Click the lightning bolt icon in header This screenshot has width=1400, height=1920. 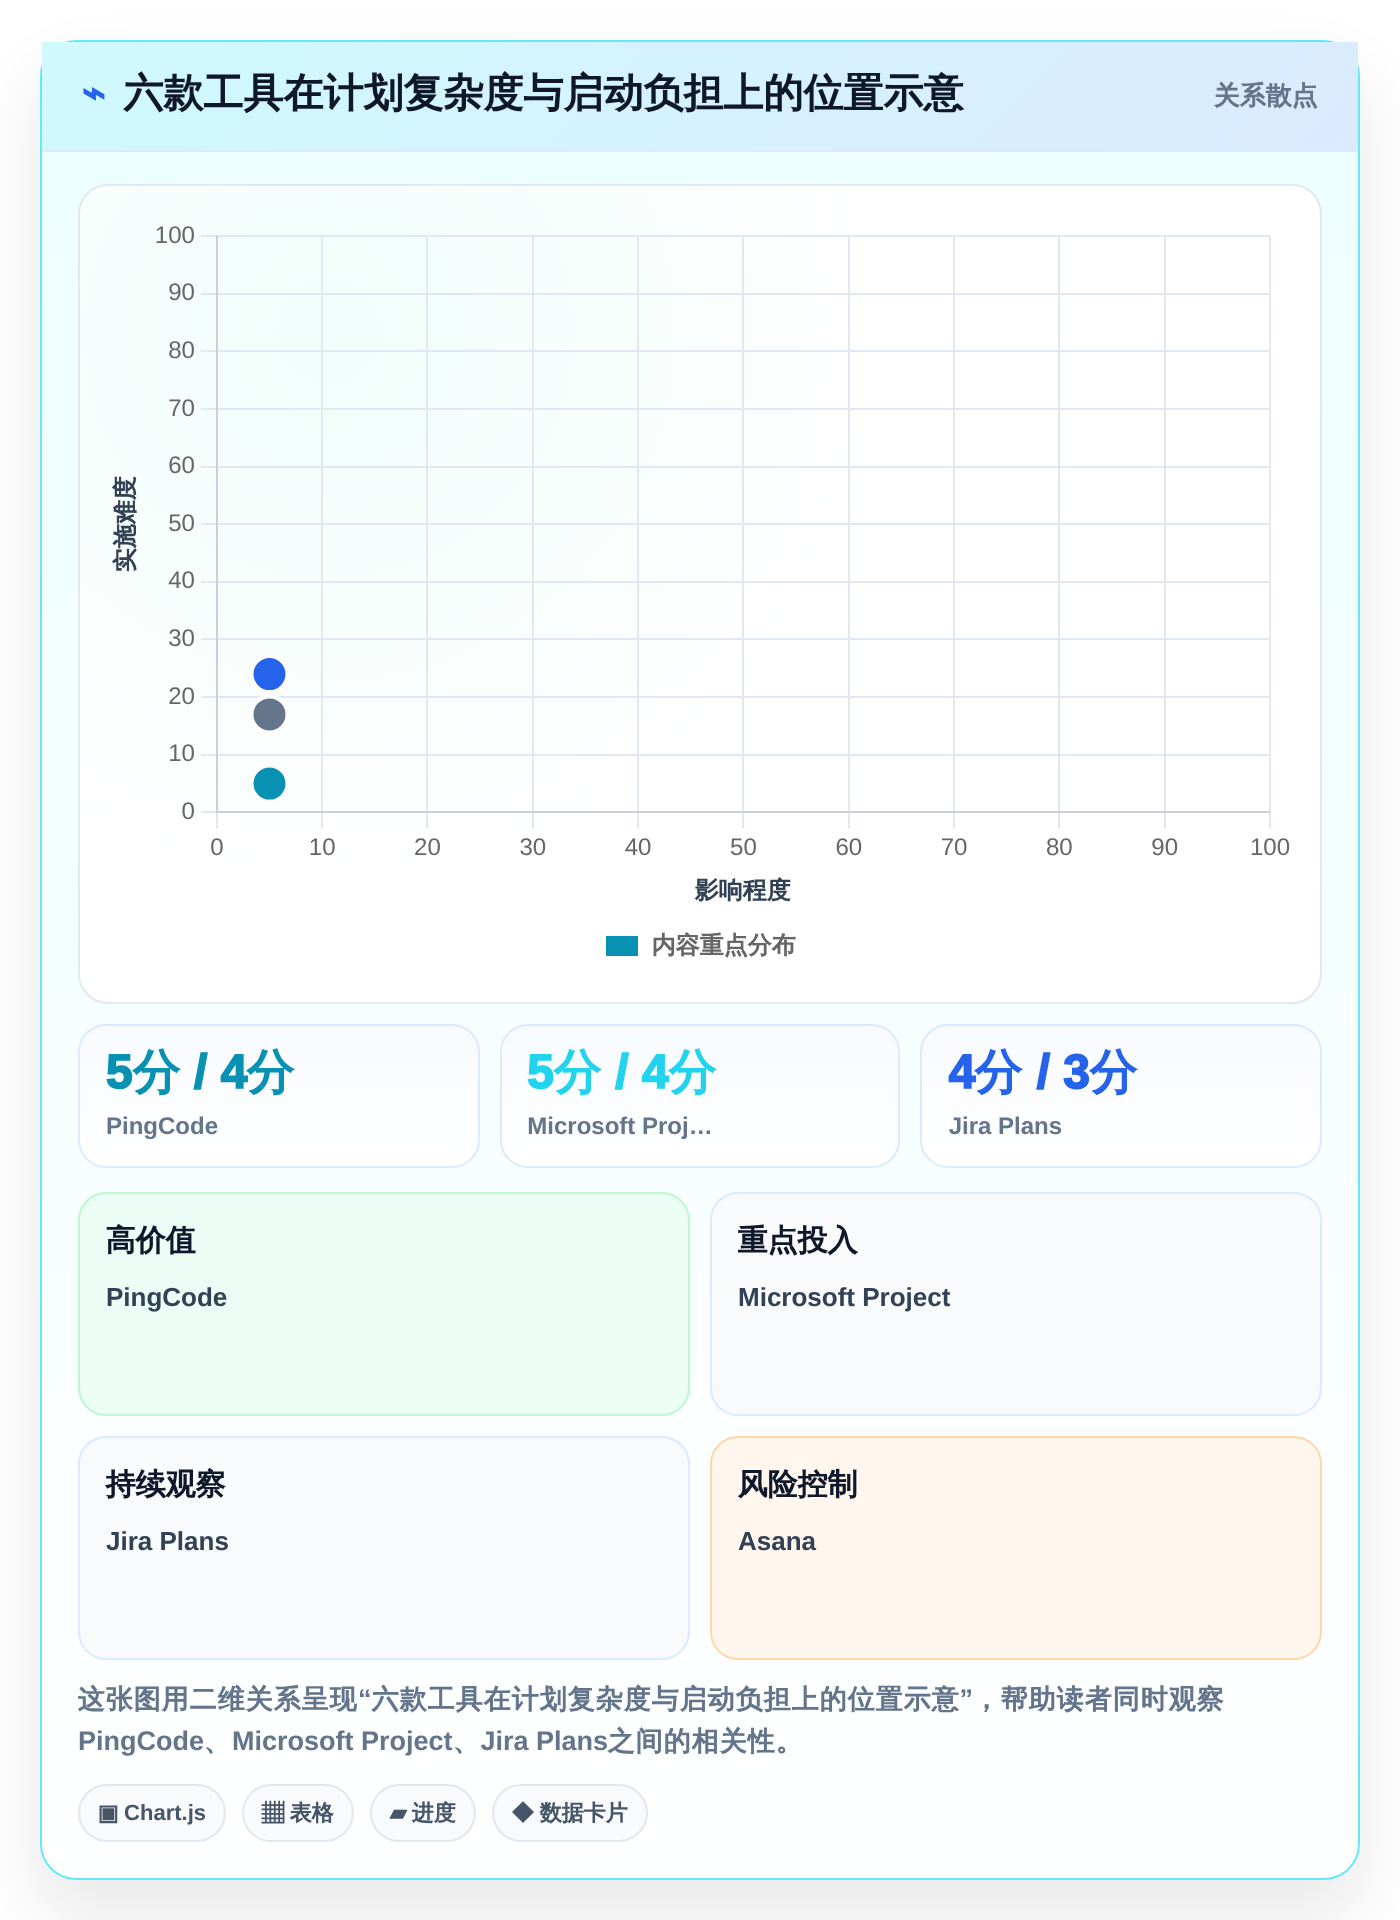coord(94,95)
